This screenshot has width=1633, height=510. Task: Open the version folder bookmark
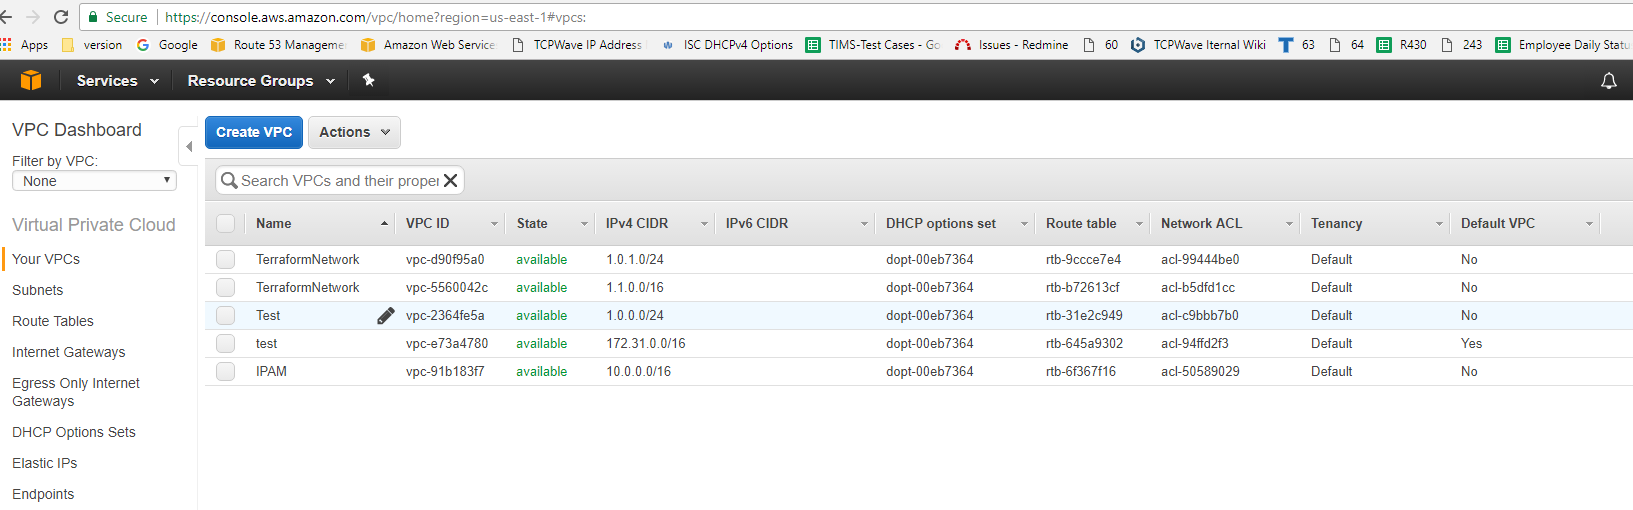[92, 45]
